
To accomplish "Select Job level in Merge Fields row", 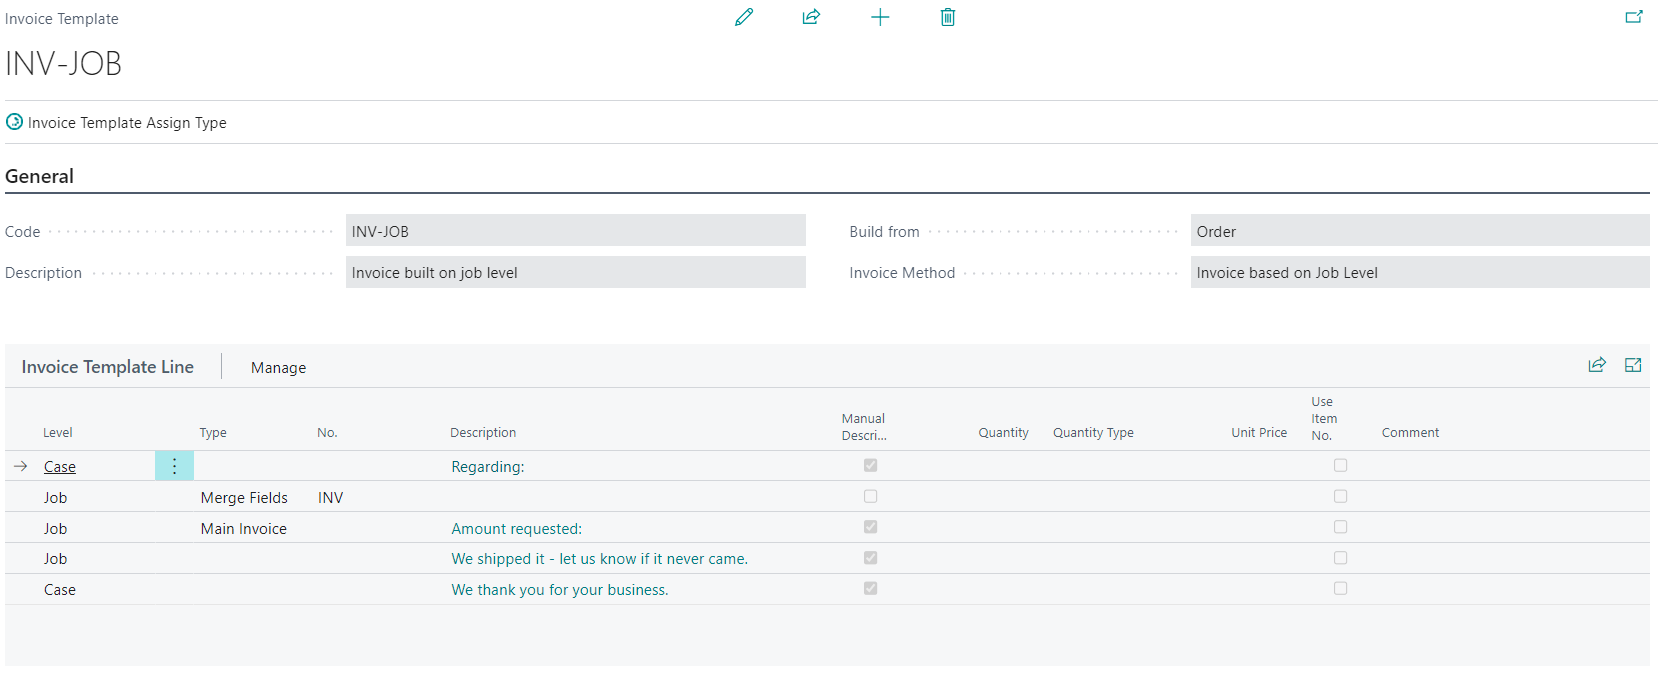I will pyautogui.click(x=55, y=498).
